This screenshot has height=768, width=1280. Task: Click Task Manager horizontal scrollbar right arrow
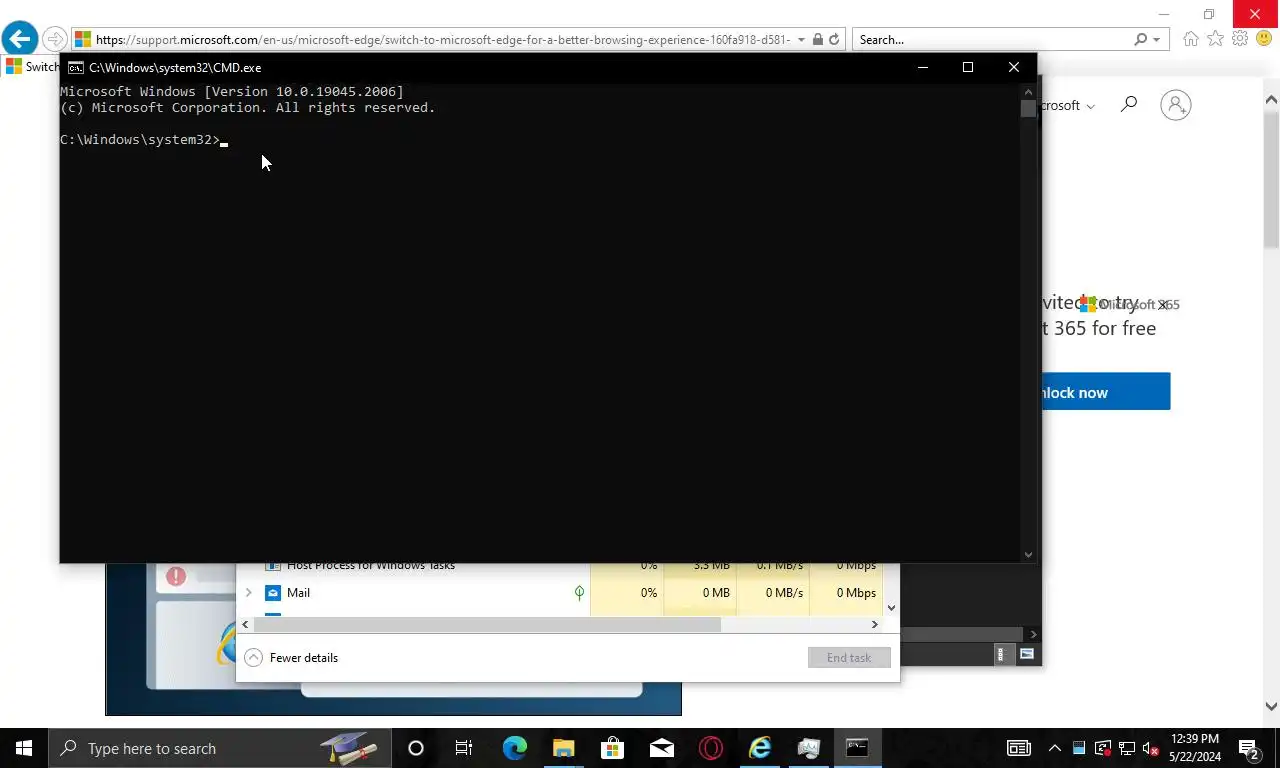875,624
